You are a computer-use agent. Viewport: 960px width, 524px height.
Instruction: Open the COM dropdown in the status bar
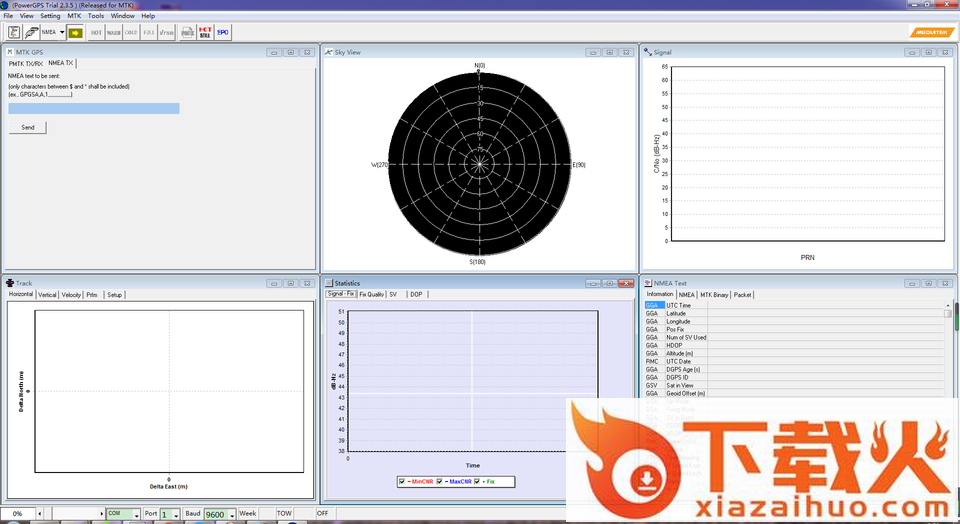point(137,515)
